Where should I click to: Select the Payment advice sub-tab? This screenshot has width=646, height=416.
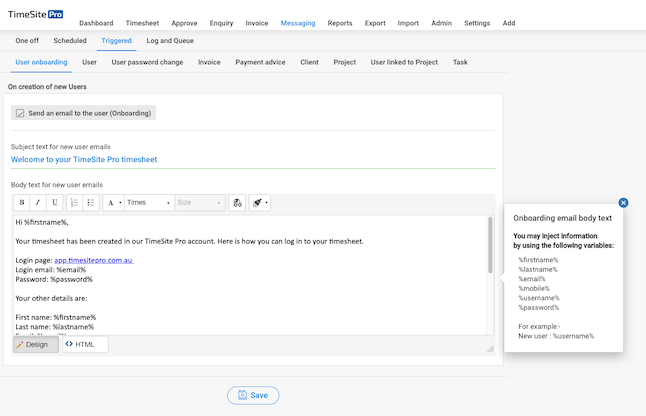[x=260, y=62]
